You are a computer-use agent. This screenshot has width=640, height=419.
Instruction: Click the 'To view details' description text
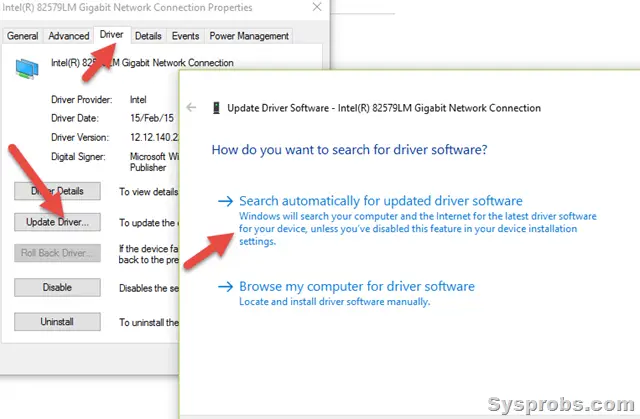point(149,192)
